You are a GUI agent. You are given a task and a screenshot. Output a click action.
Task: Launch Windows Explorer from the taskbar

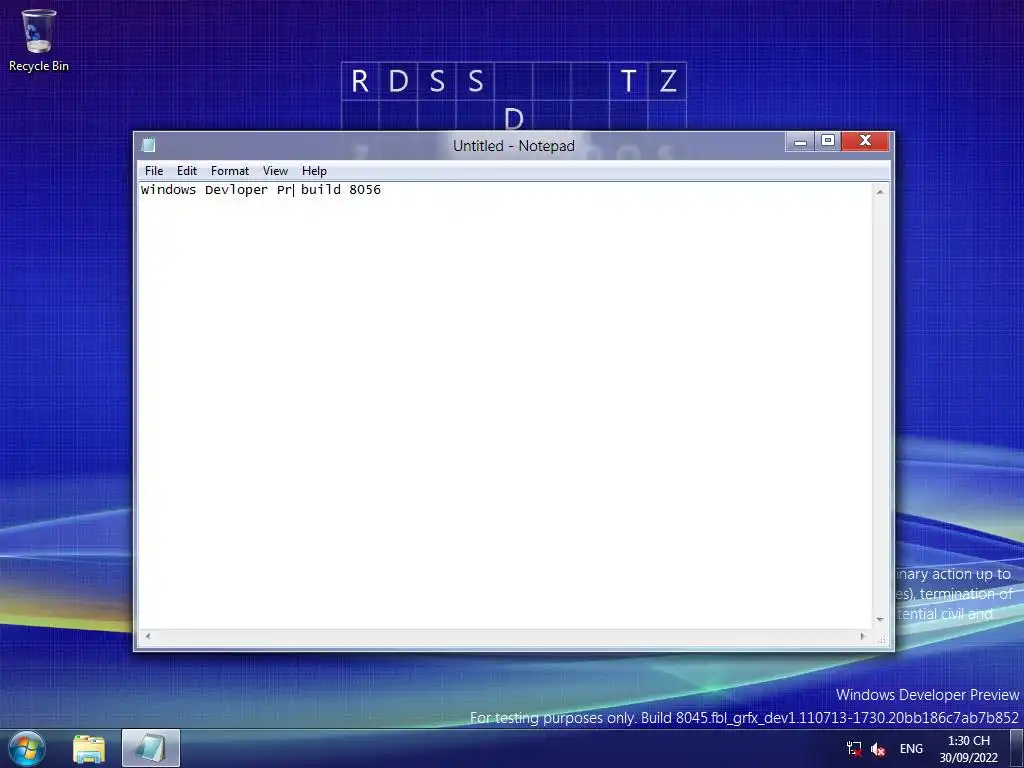pos(89,748)
